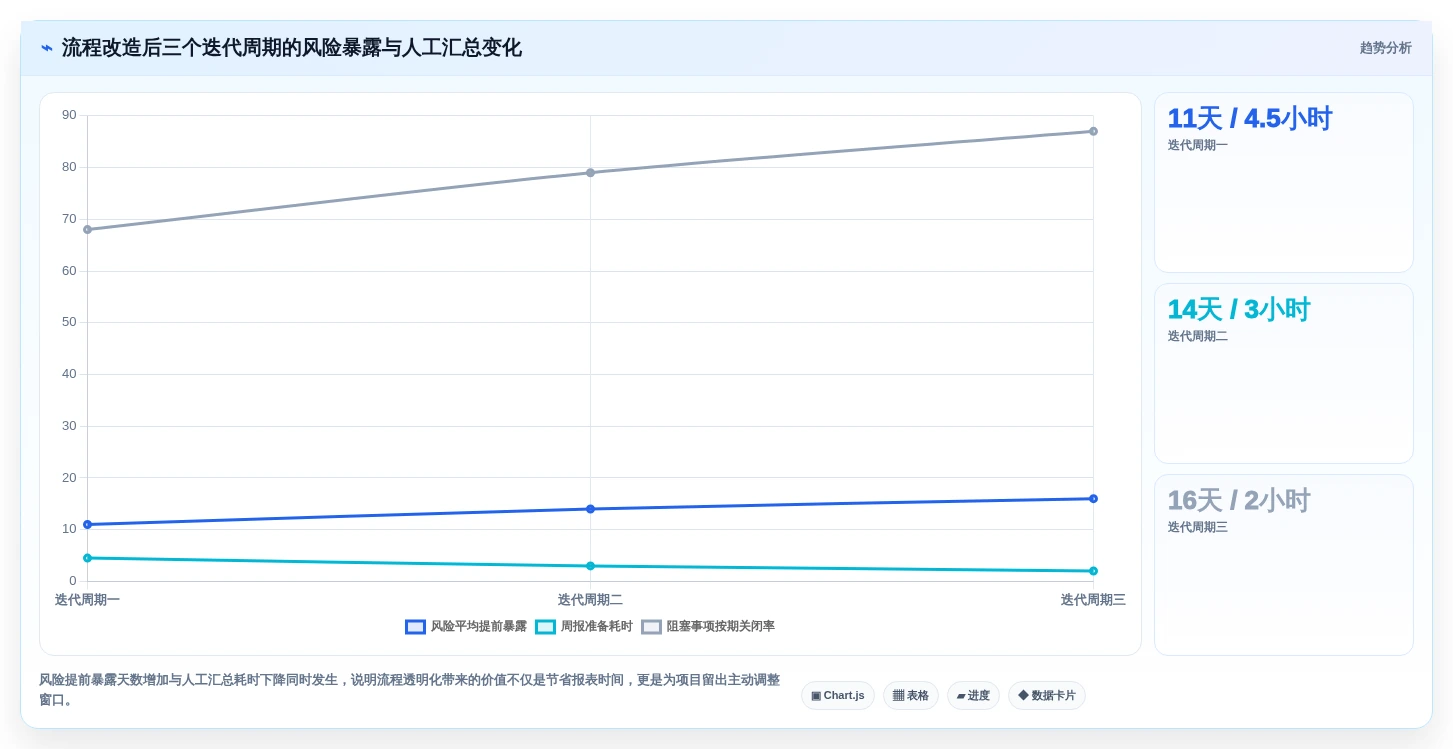Image resolution: width=1453 pixels, height=749 pixels.
Task: Click the 趋势分析 label in the header
Action: pos(1385,48)
